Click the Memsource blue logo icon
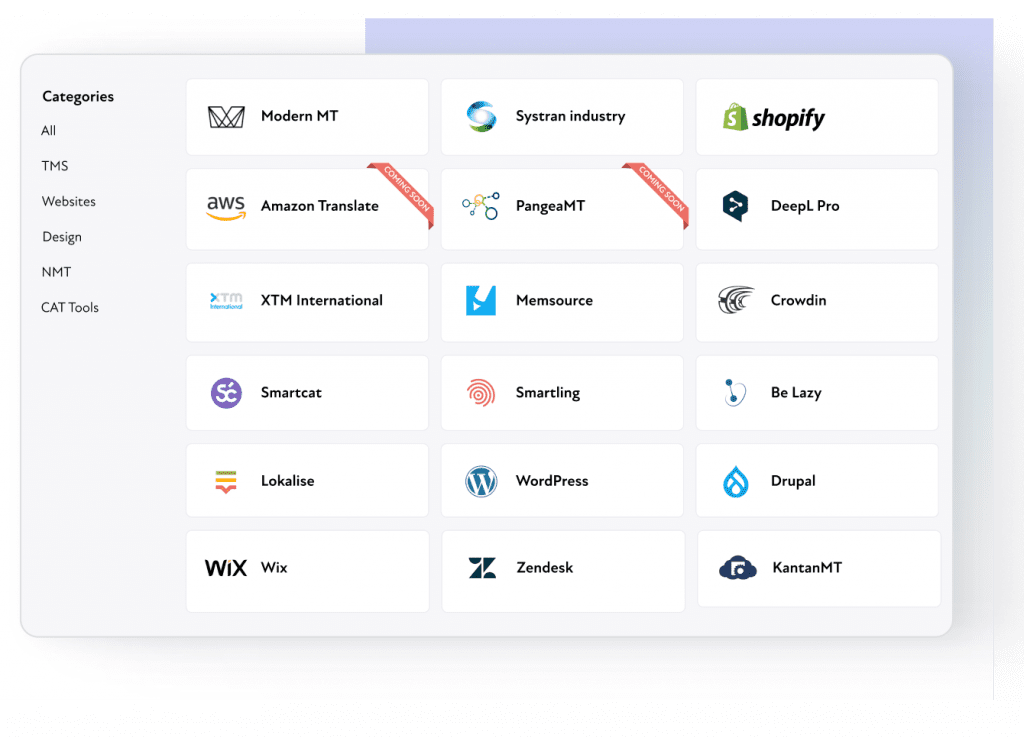Viewport: 1024px width, 738px height. point(481,300)
